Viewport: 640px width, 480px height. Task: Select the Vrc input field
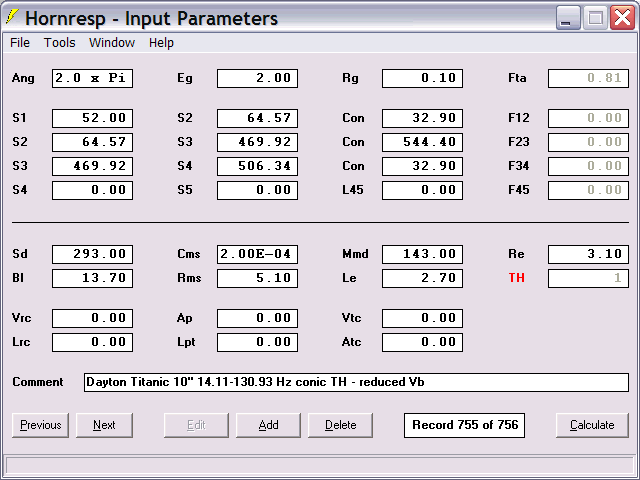pyautogui.click(x=92, y=318)
